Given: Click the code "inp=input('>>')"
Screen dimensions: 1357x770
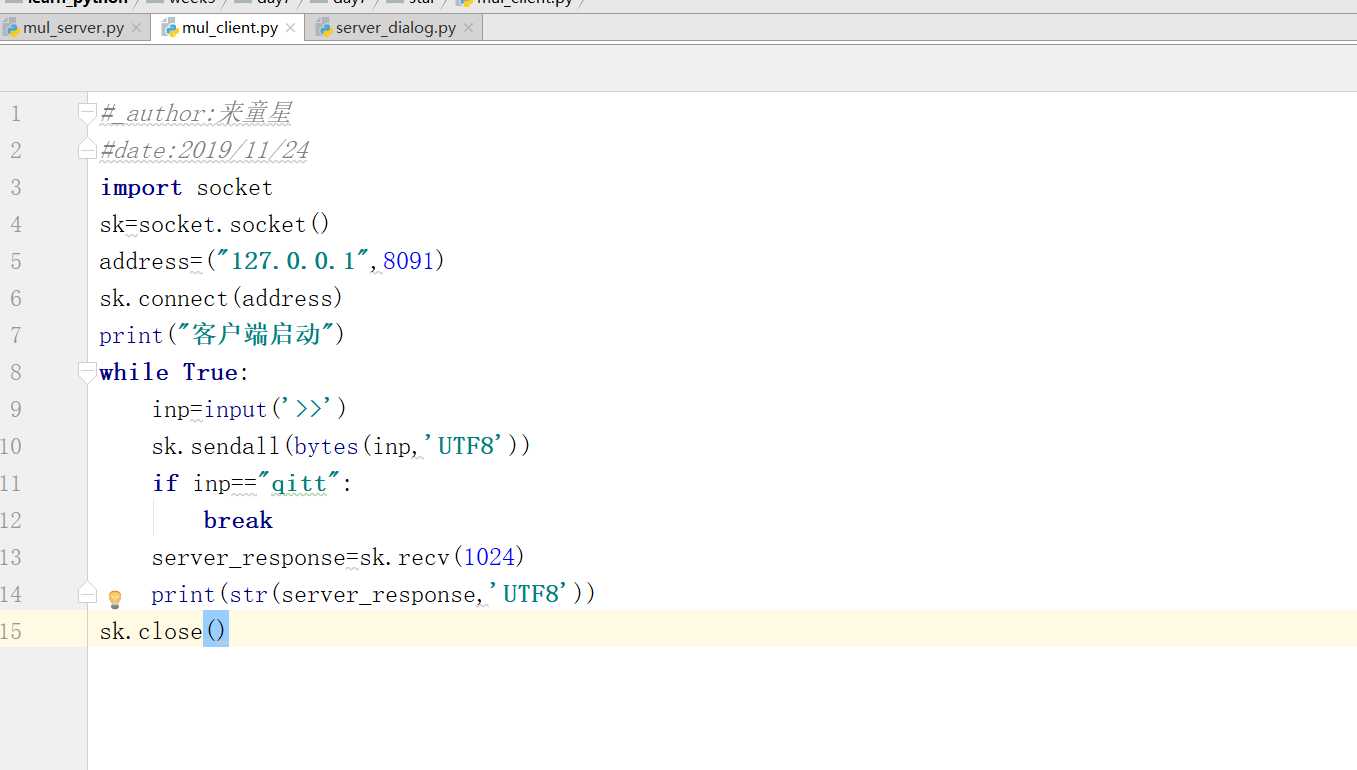Looking at the screenshot, I should pos(250,409).
